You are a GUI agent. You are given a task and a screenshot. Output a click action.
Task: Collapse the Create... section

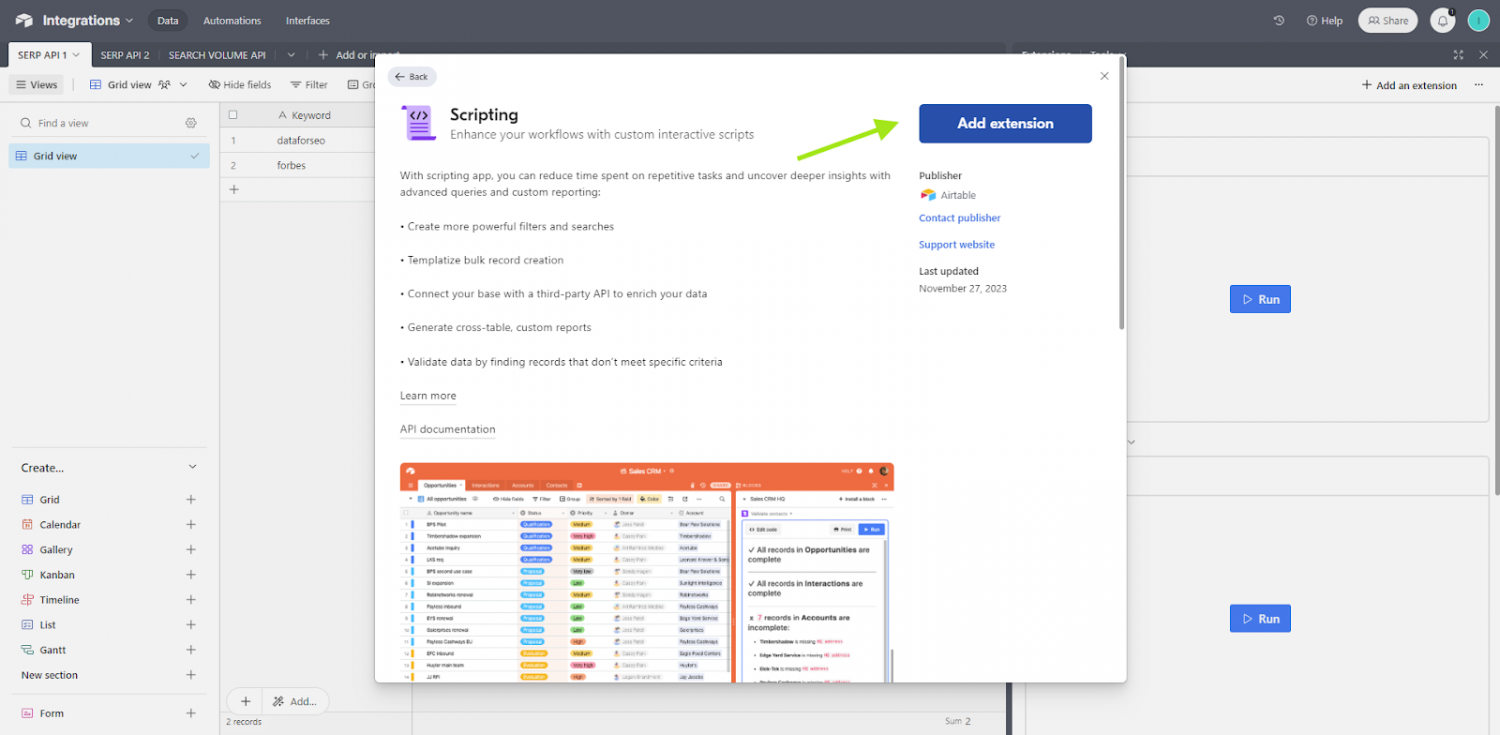point(190,466)
